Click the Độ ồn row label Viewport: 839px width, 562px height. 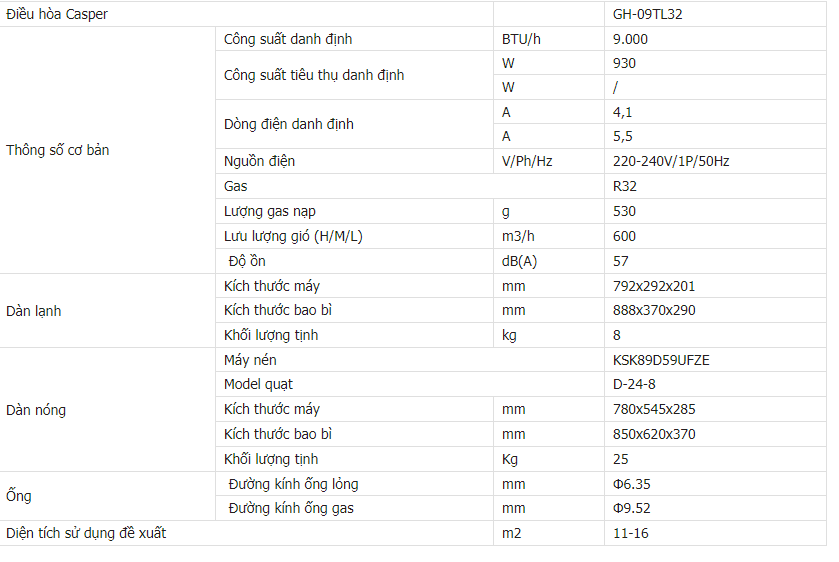coord(247,261)
